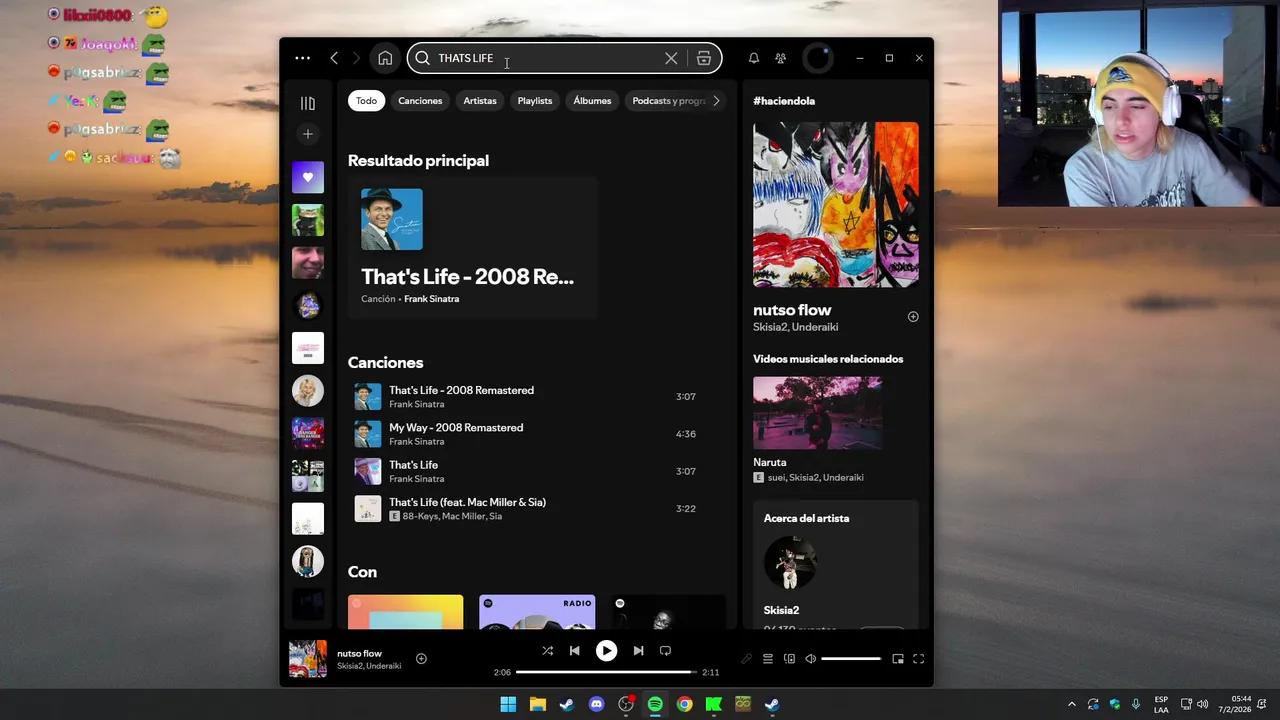Open the main result That's Life card
Viewport: 1280px width, 720px height.
point(473,248)
